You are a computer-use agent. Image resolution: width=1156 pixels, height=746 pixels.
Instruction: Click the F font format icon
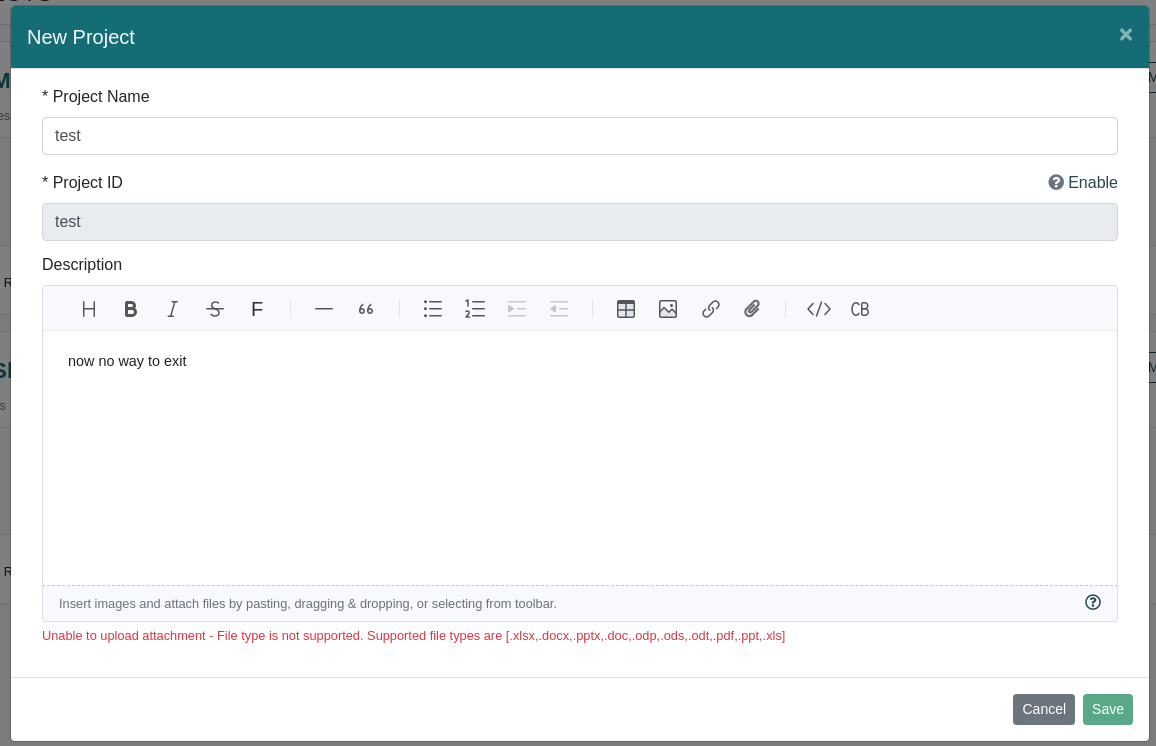coord(257,309)
